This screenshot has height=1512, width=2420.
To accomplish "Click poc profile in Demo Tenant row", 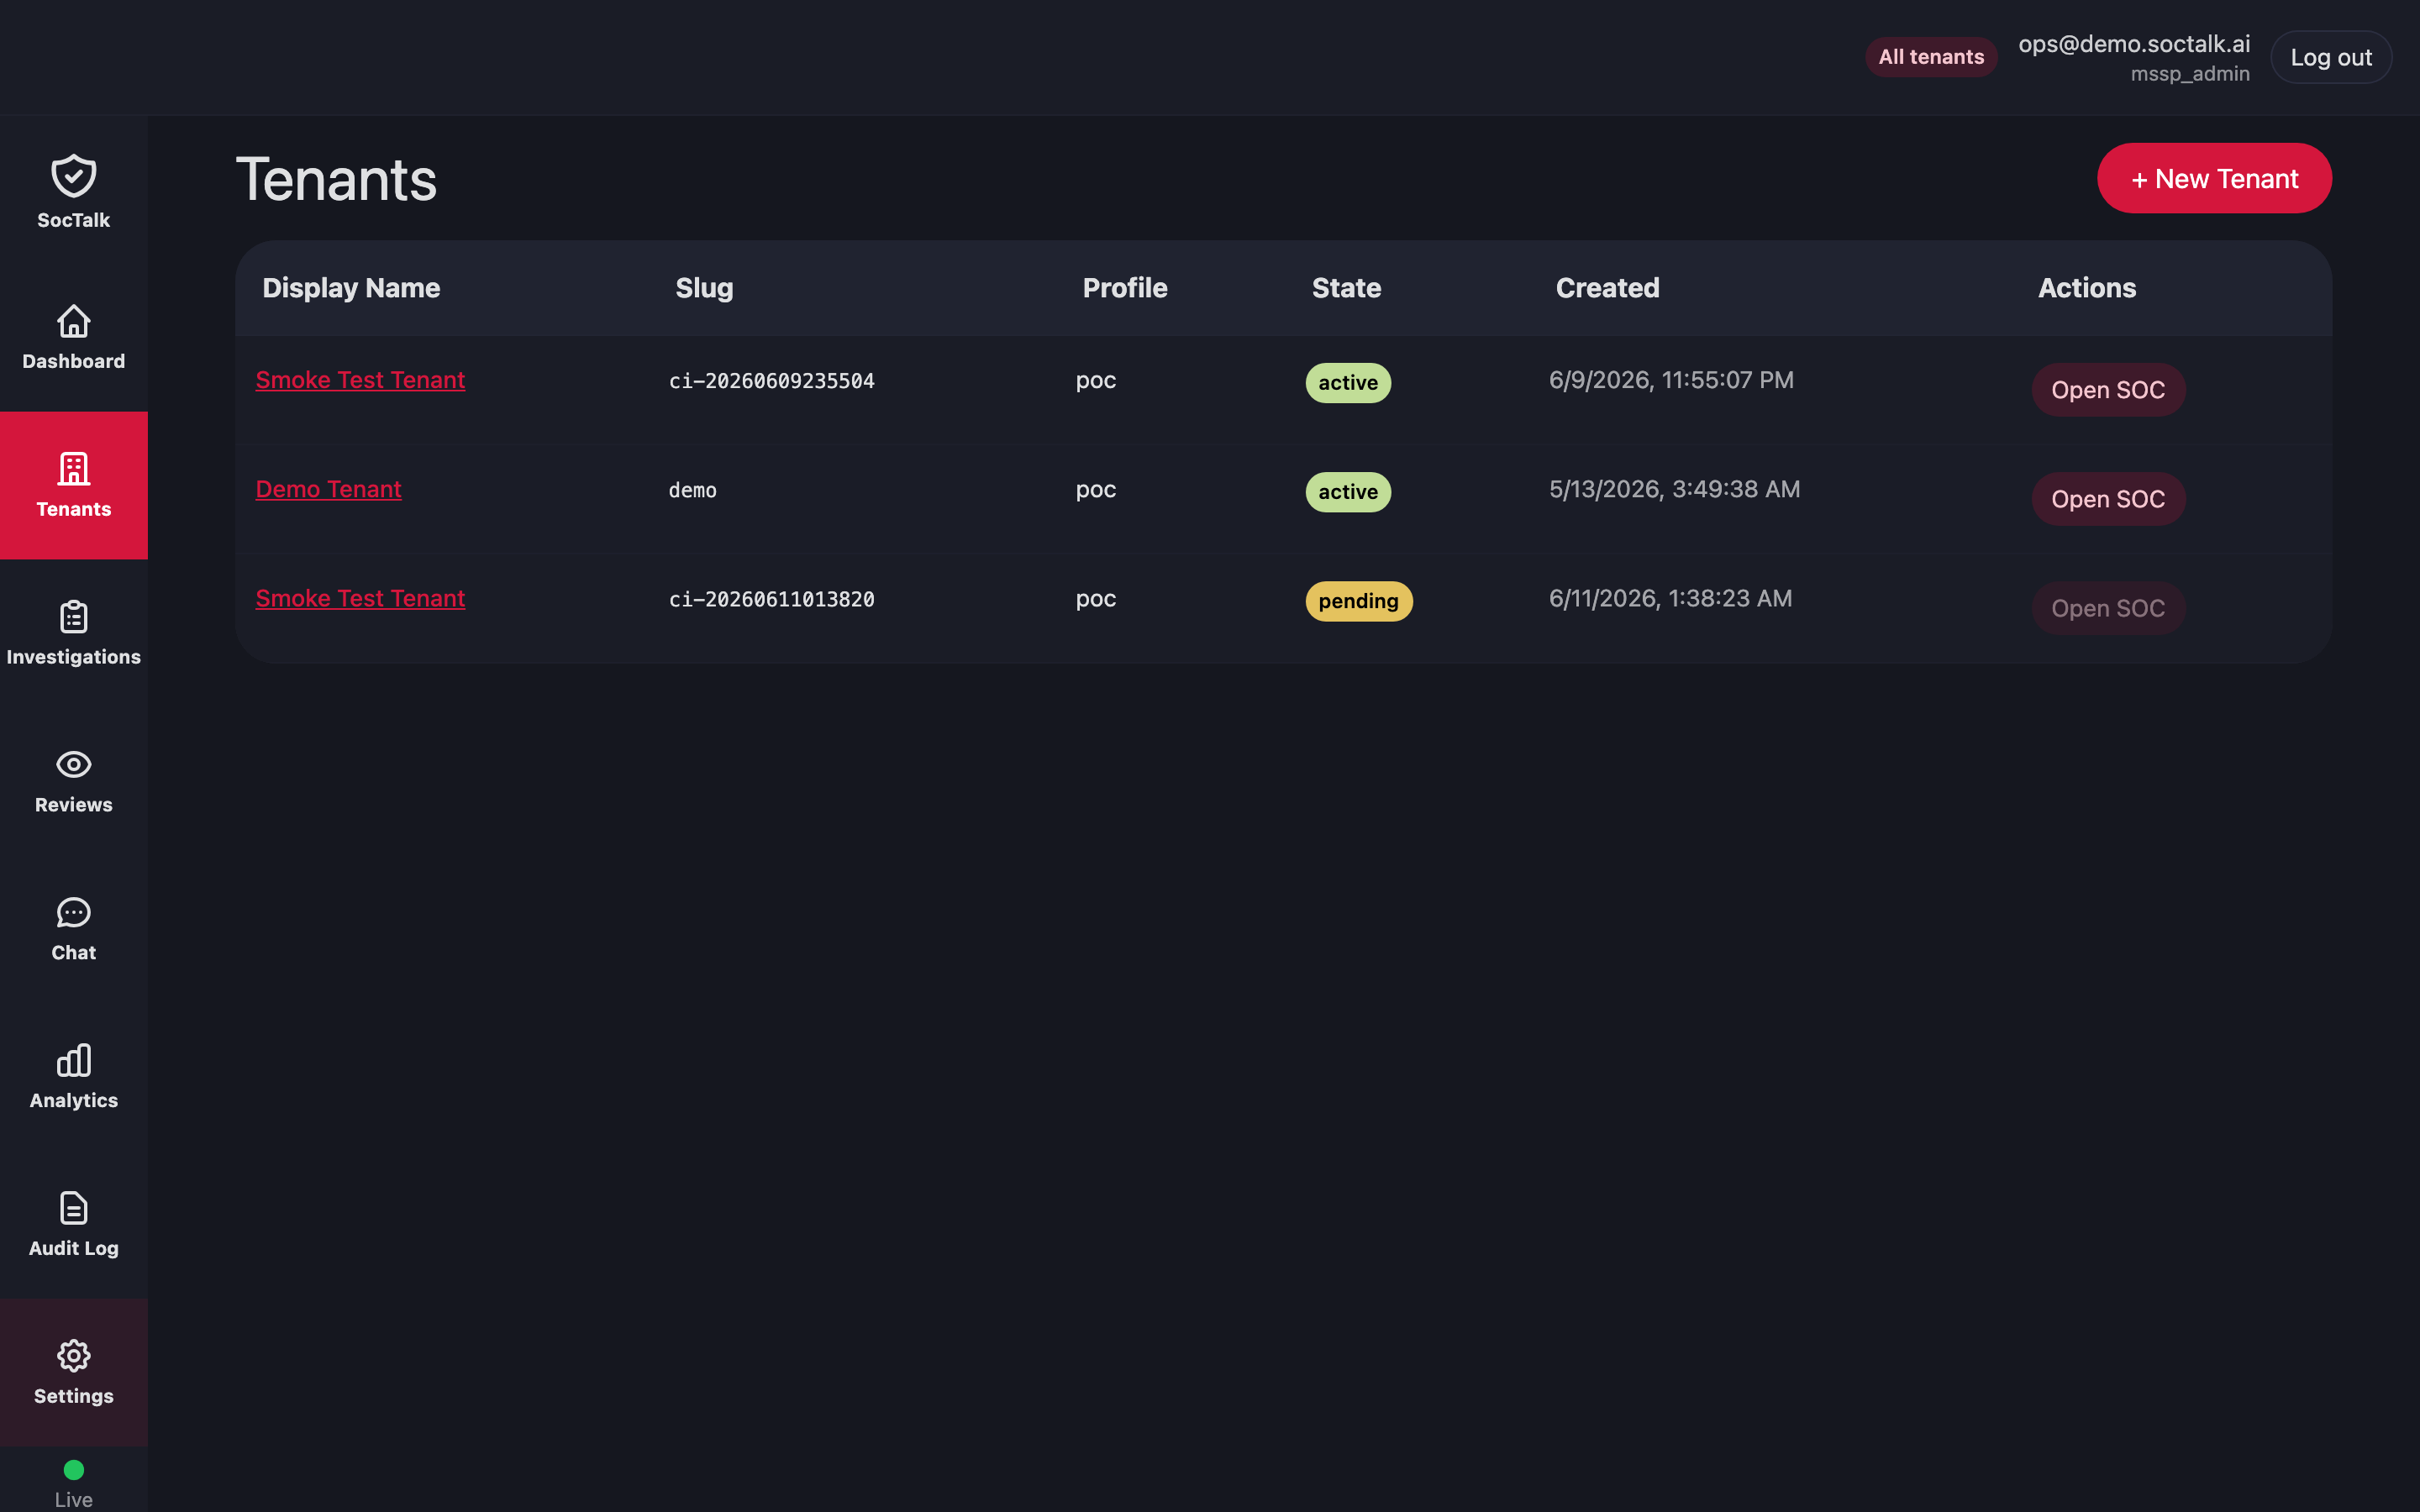I will coord(1095,490).
